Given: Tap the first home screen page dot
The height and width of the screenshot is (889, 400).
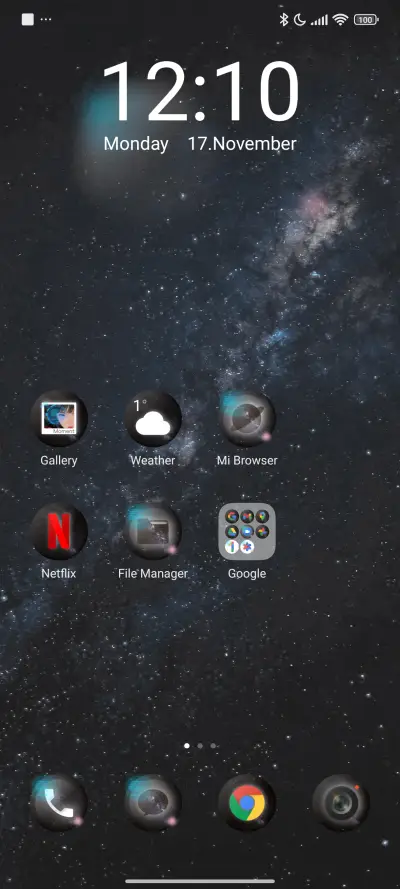Looking at the screenshot, I should point(187,746).
